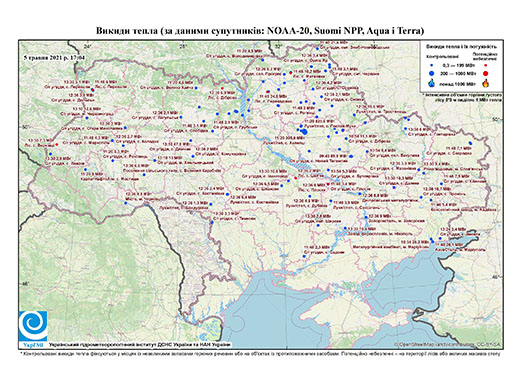Select the red marker at far western edge
Viewport: 520px width, 368px height.
57,144
